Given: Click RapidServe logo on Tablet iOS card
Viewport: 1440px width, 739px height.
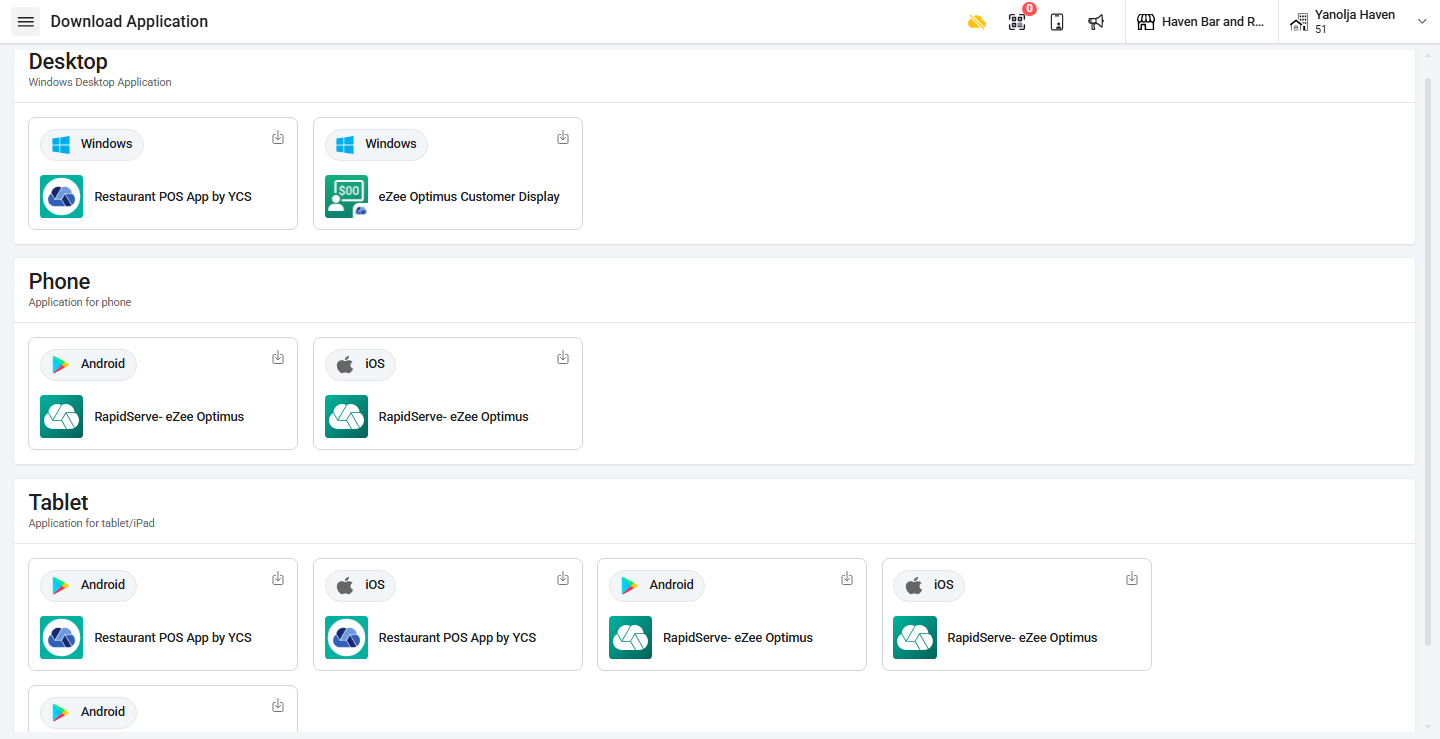Looking at the screenshot, I should [x=915, y=638].
